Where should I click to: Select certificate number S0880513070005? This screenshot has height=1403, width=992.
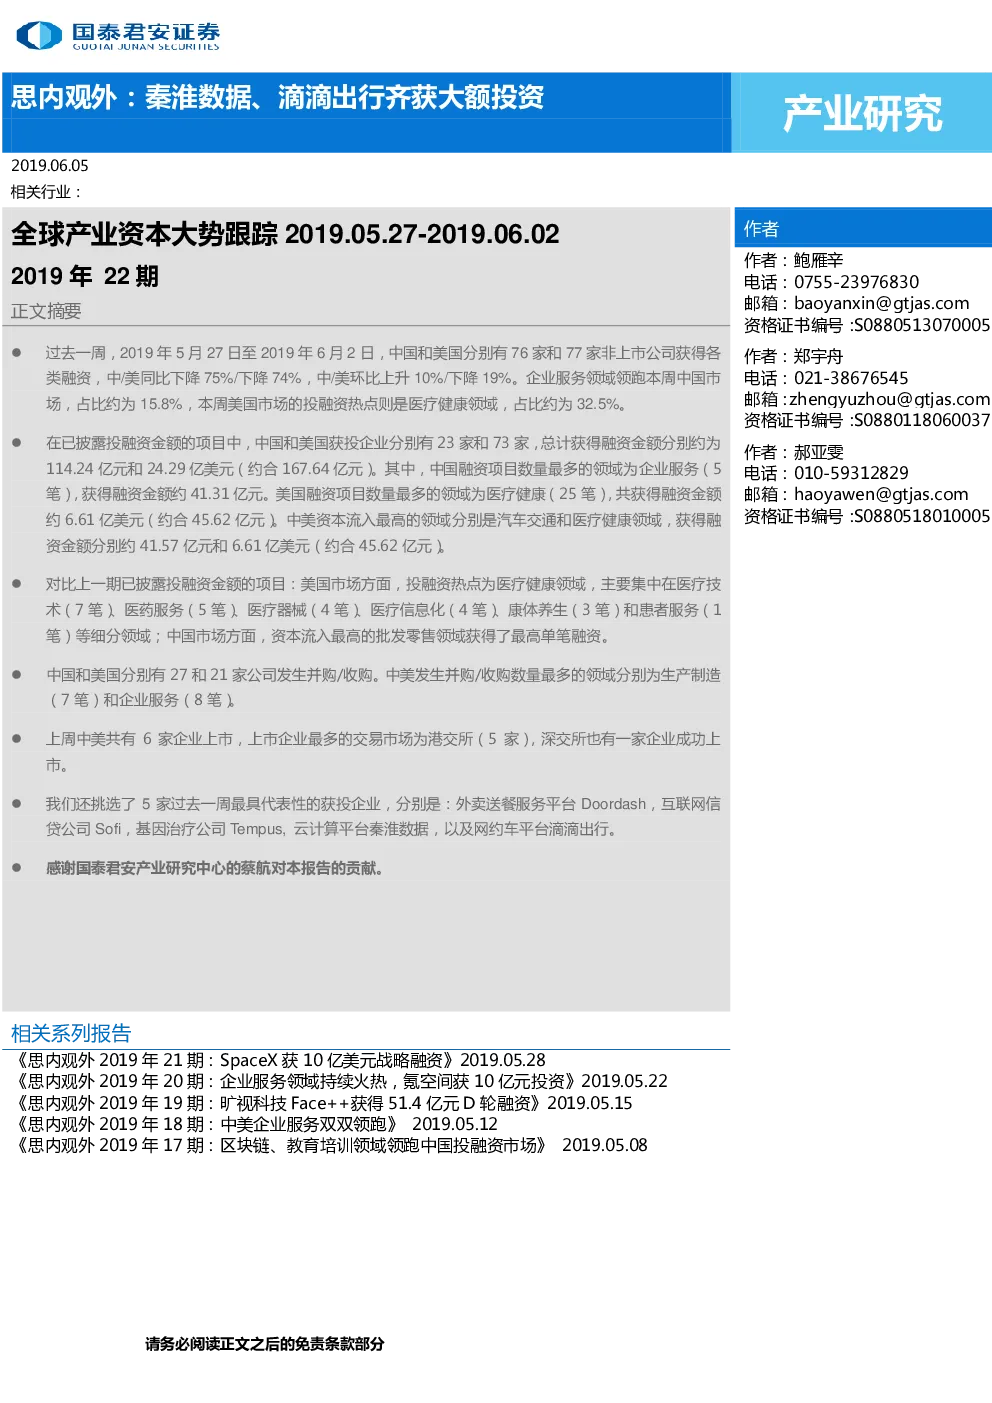pos(921,325)
